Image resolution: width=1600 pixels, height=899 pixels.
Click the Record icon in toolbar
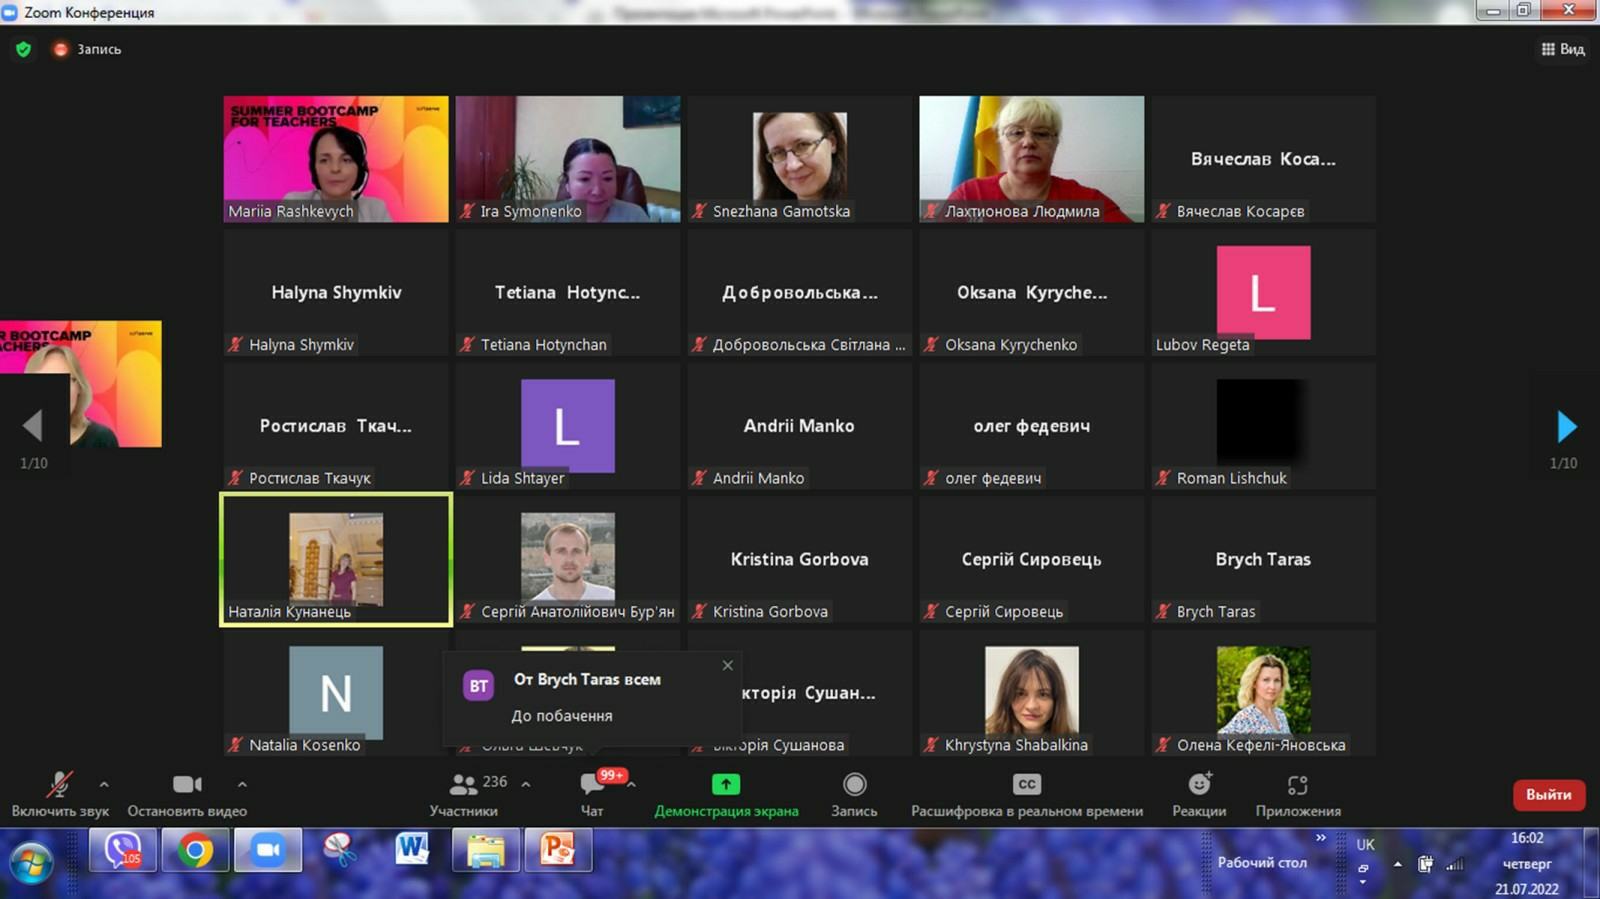pos(854,785)
